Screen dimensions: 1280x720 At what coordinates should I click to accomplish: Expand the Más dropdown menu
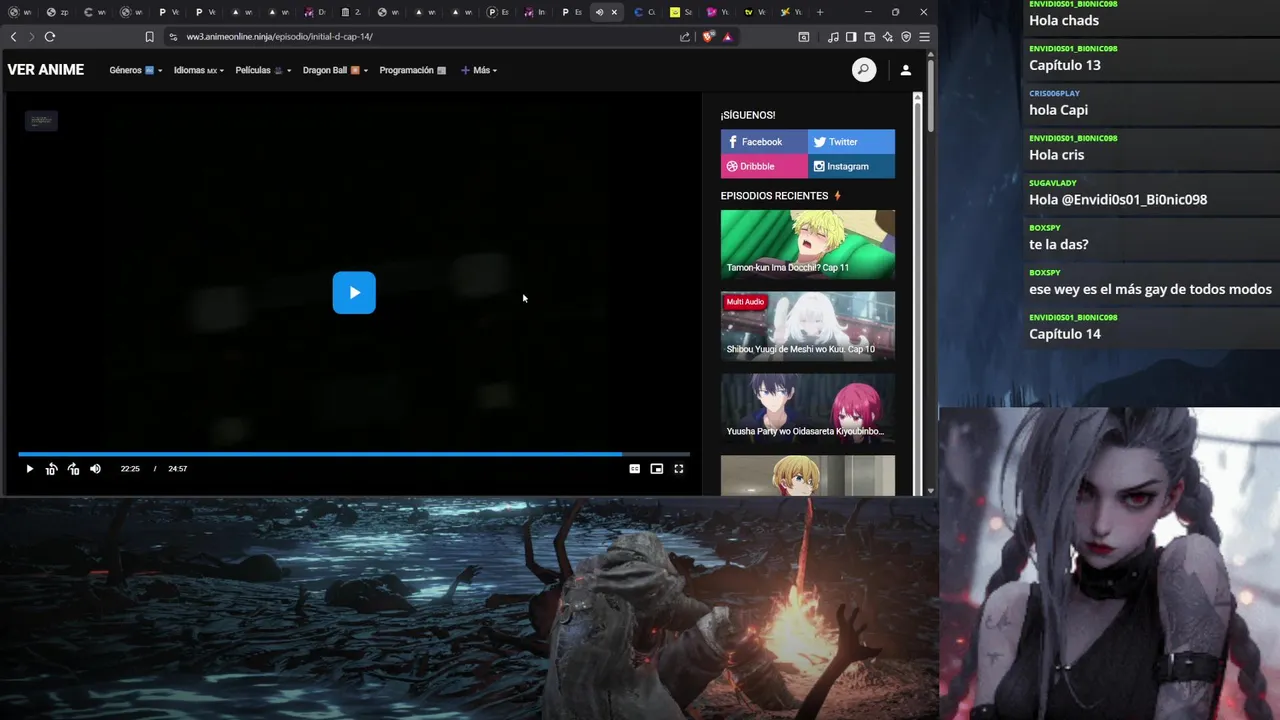479,70
